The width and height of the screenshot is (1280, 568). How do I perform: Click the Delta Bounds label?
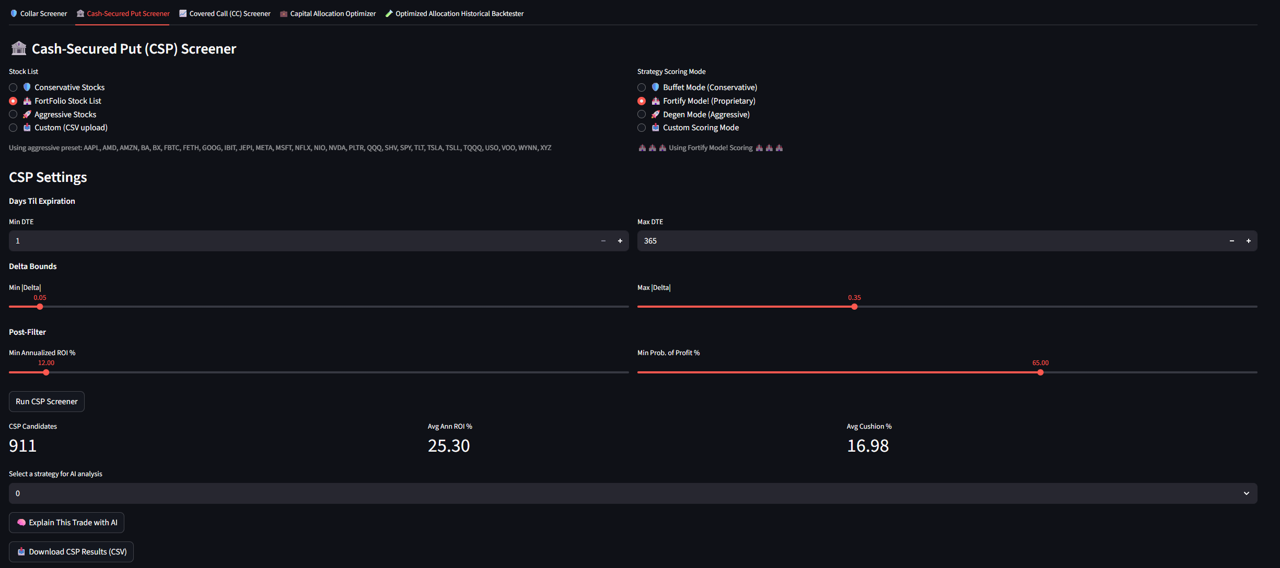pyautogui.click(x=33, y=267)
